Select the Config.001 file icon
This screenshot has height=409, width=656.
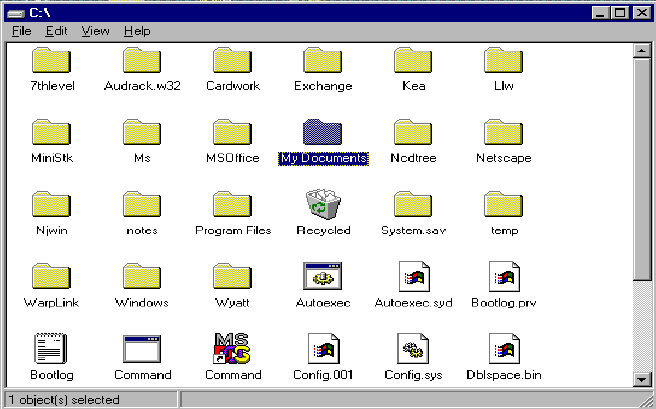(324, 348)
